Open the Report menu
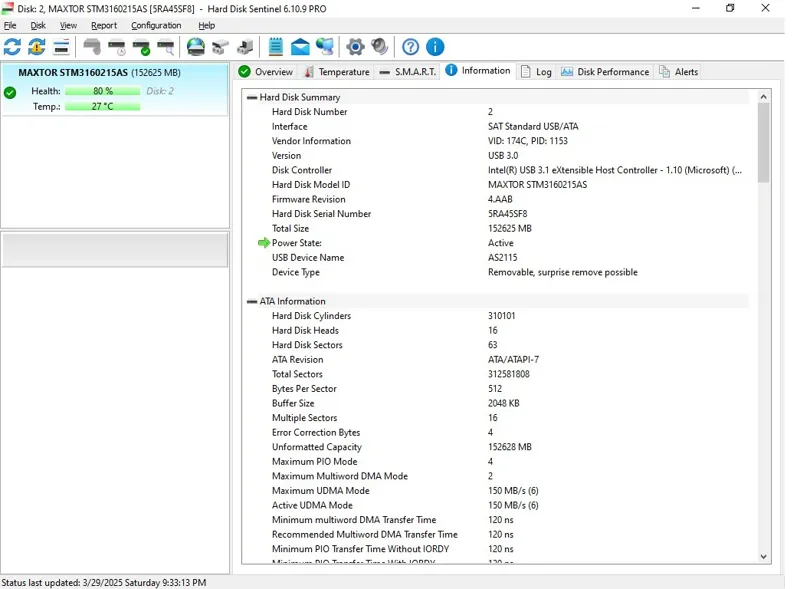Screen dimensions: 800x589 click(103, 25)
